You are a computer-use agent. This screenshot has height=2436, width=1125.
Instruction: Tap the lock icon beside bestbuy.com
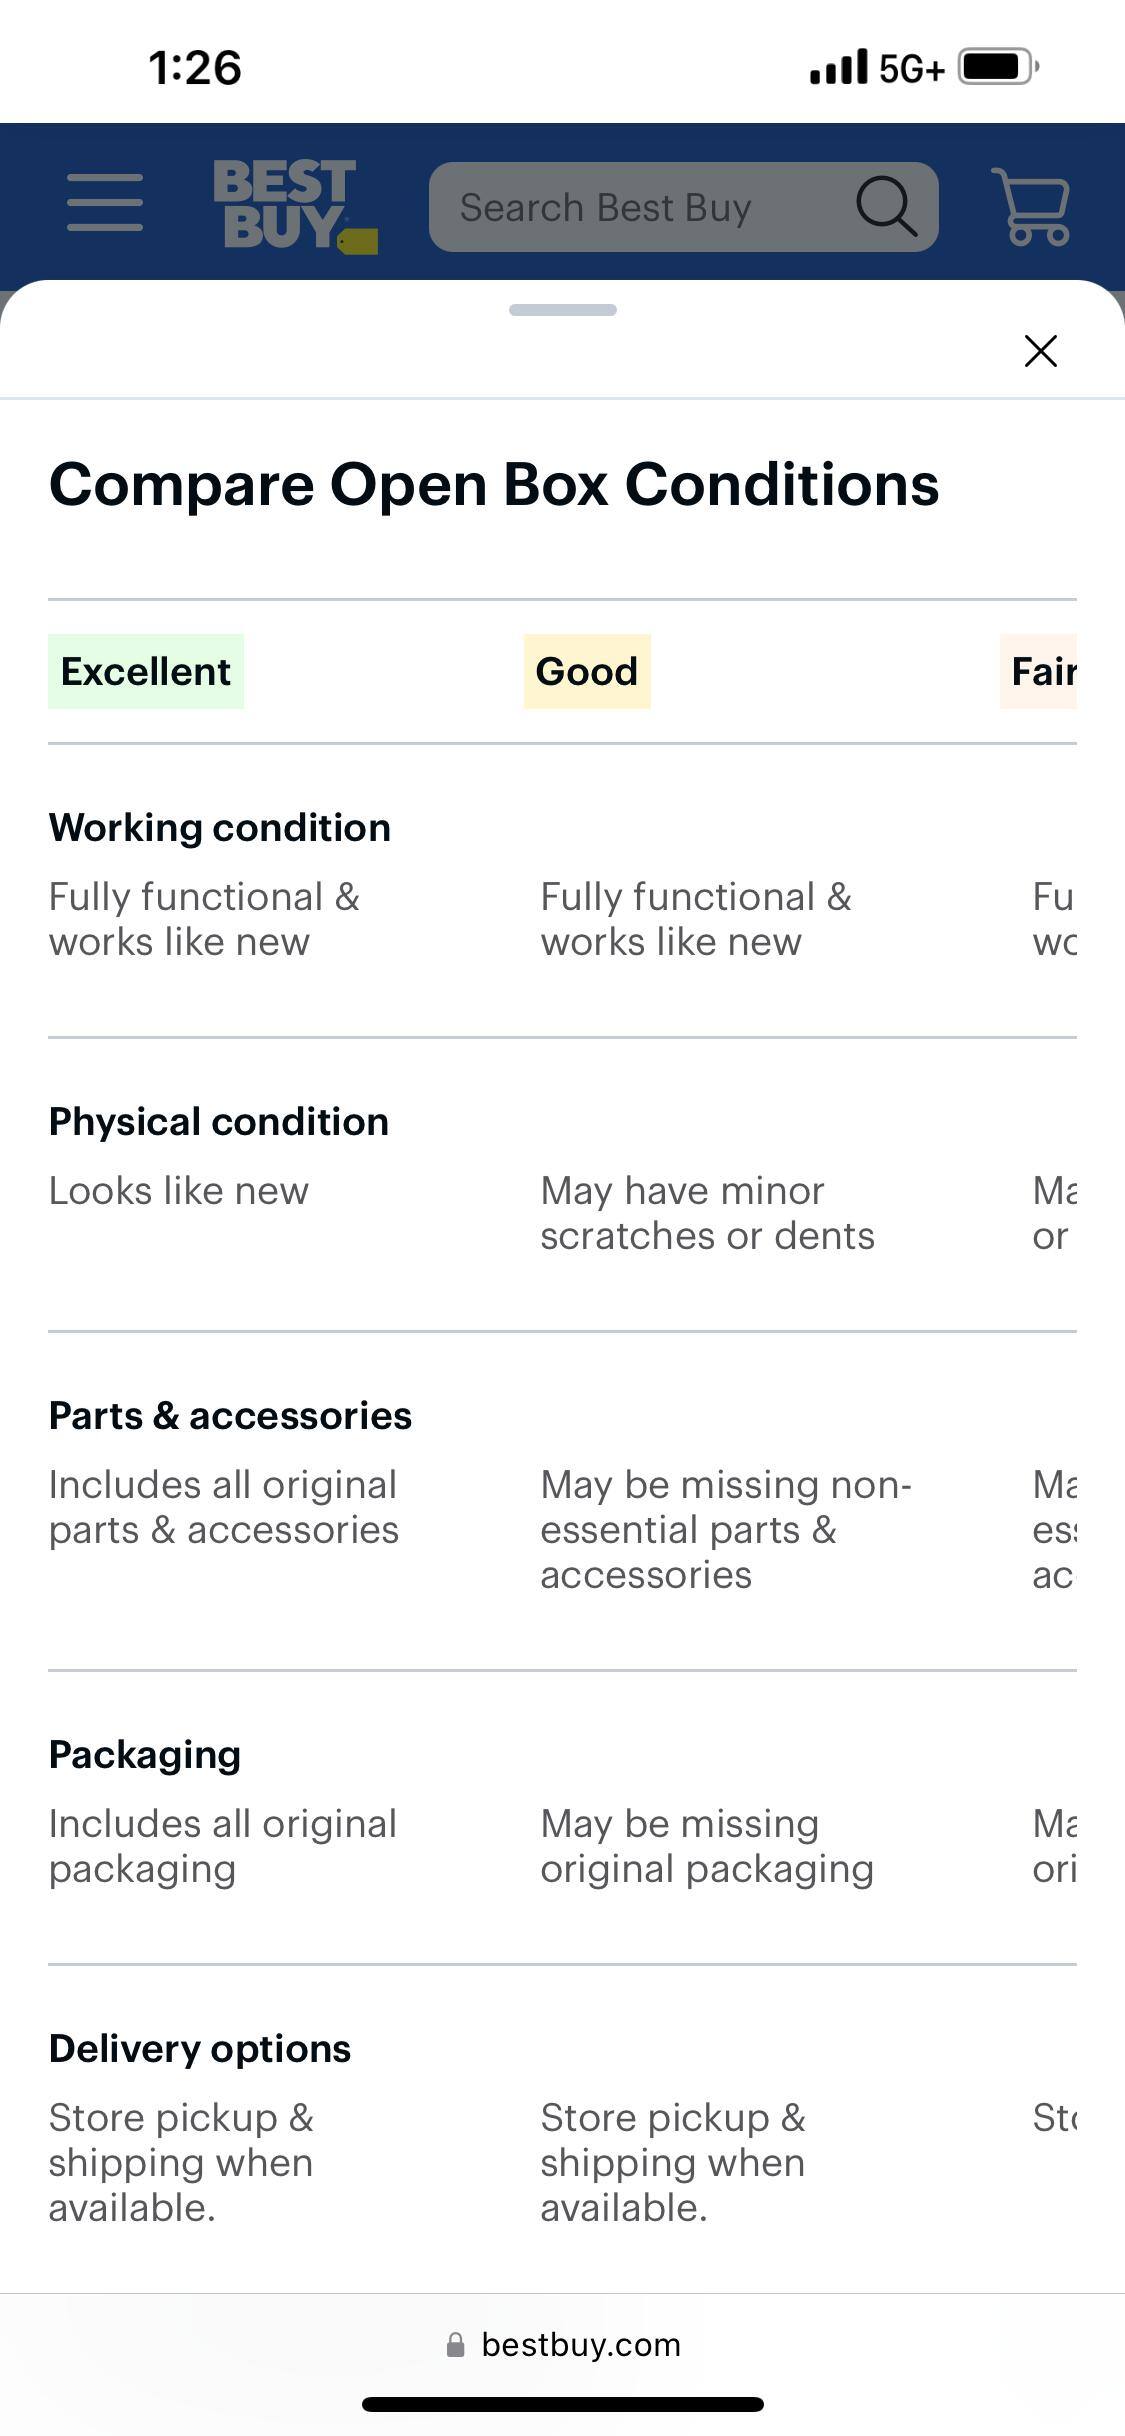click(x=455, y=2345)
